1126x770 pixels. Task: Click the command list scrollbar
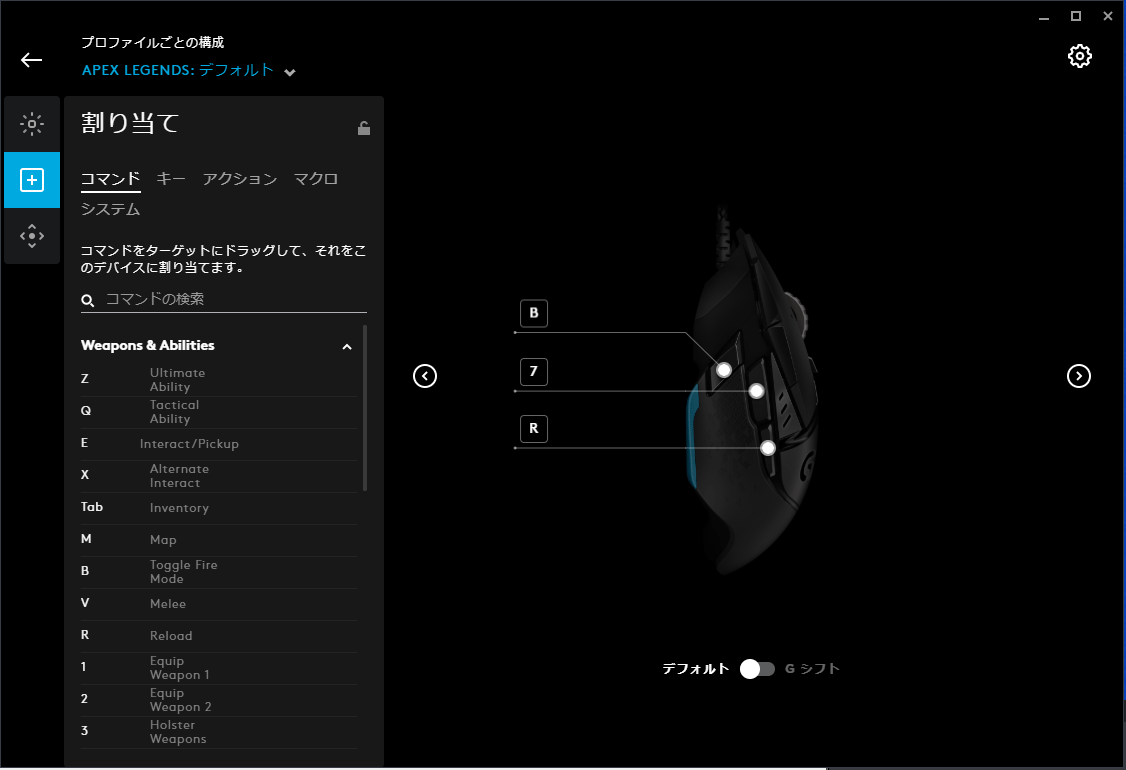click(x=365, y=408)
